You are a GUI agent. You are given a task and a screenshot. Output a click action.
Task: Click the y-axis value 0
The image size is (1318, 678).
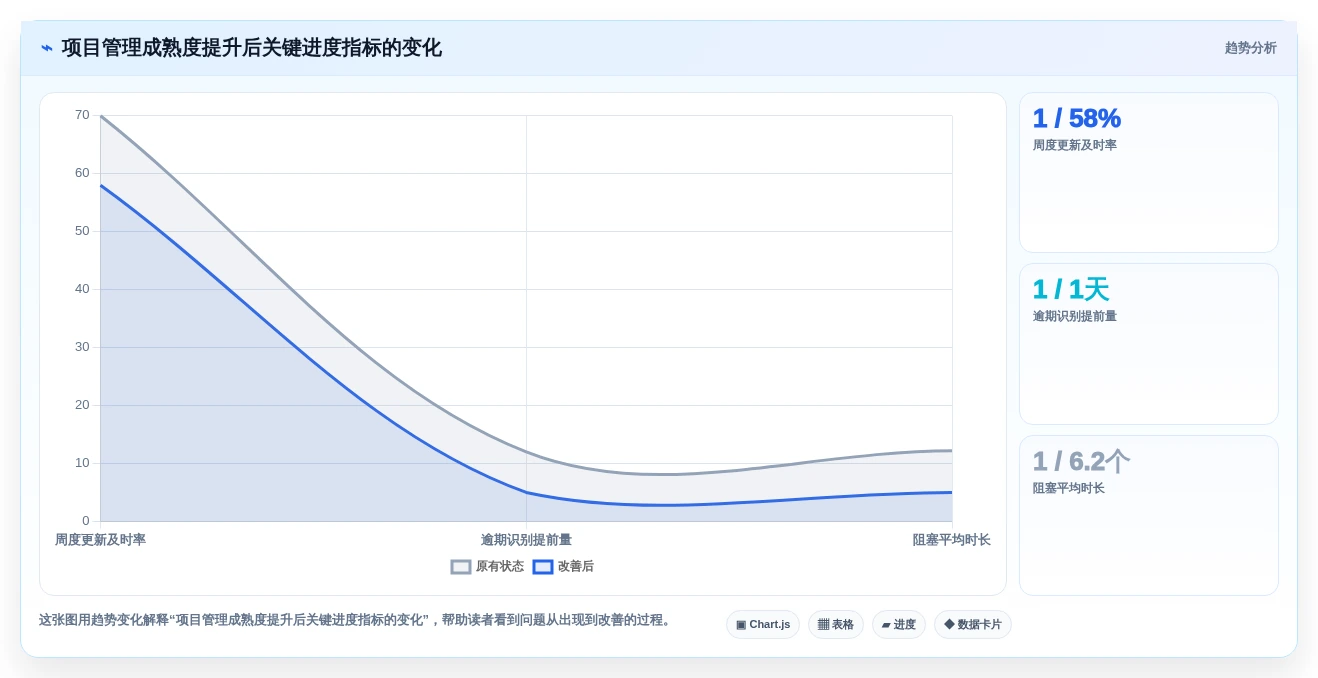click(x=86, y=521)
